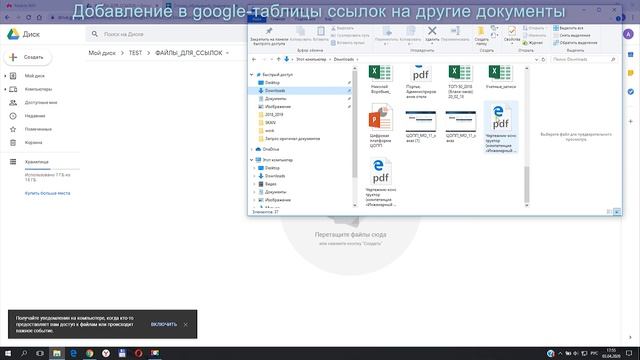Click Этот компьютер in Explorer address bar
This screenshot has height=360, width=640.
click(x=311, y=60)
